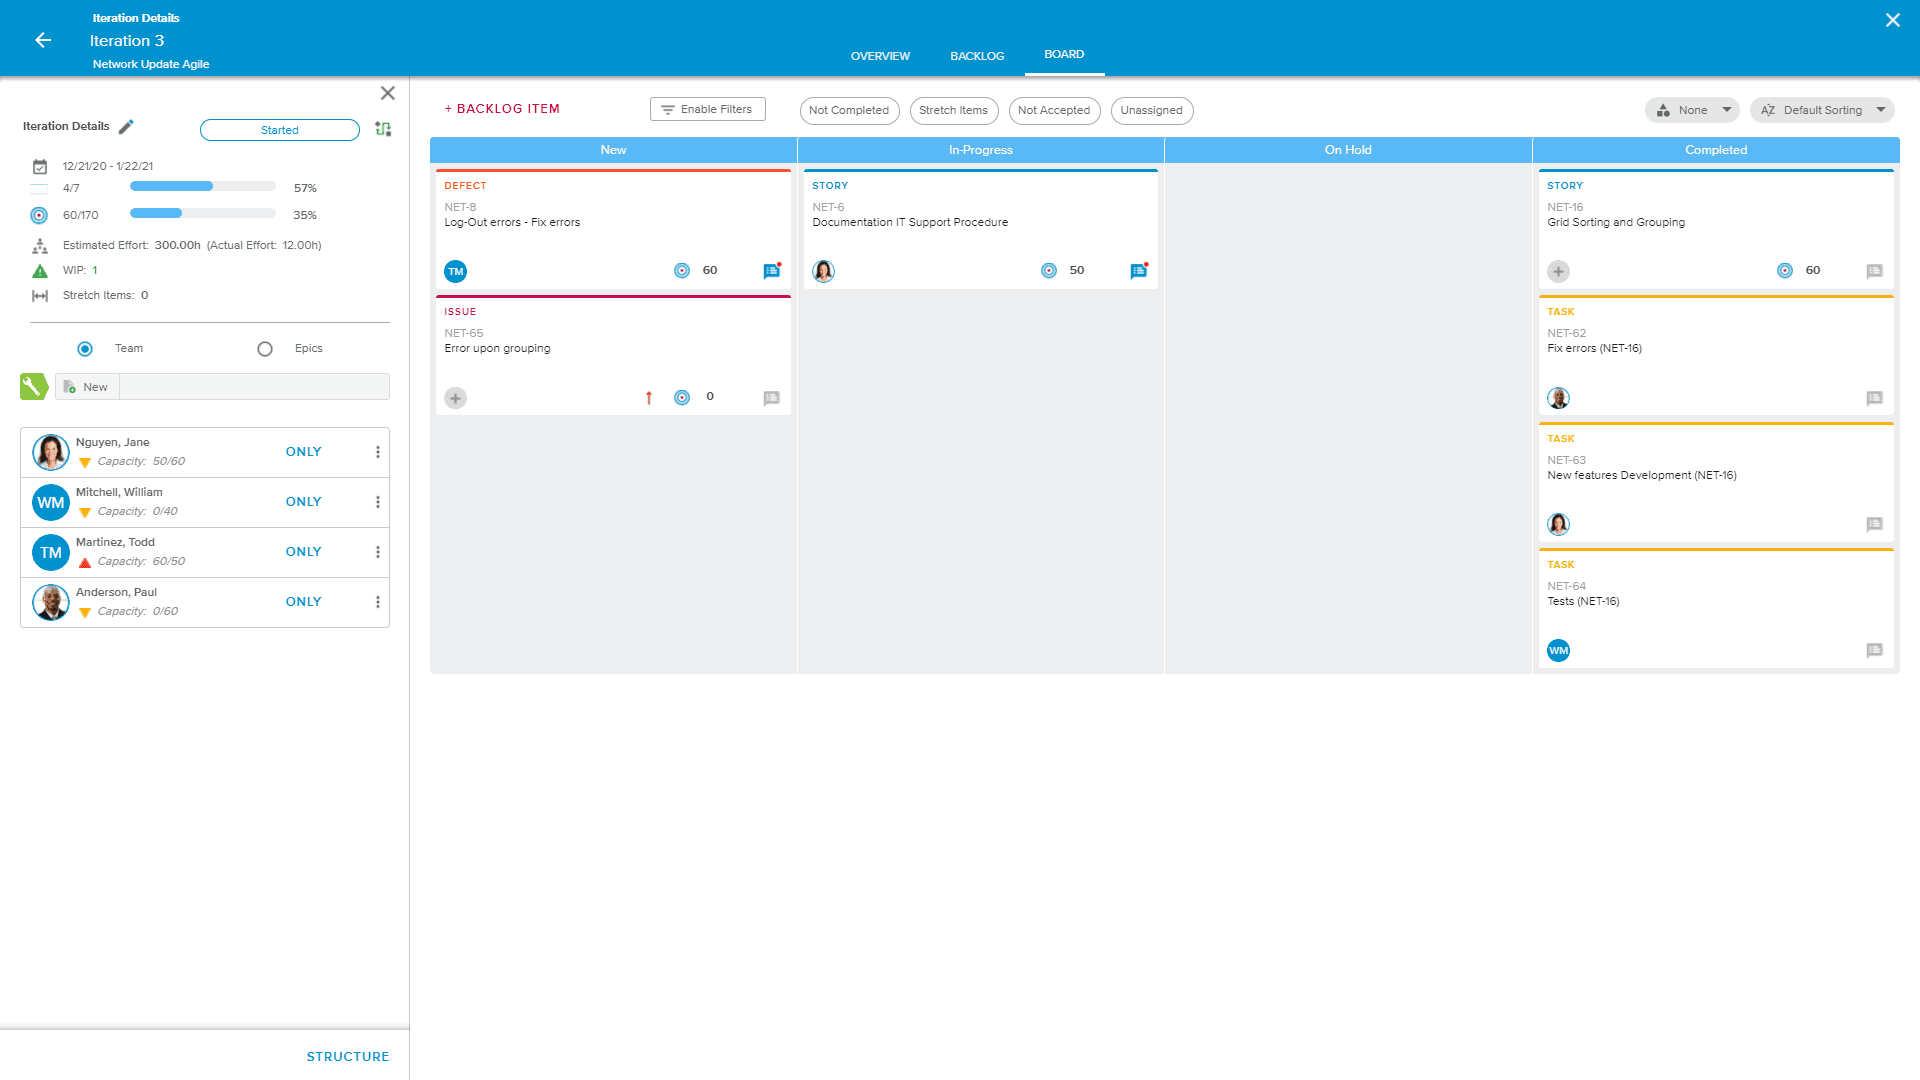Edit iteration details with pencil icon
The height and width of the screenshot is (1080, 1920).
pyautogui.click(x=126, y=127)
